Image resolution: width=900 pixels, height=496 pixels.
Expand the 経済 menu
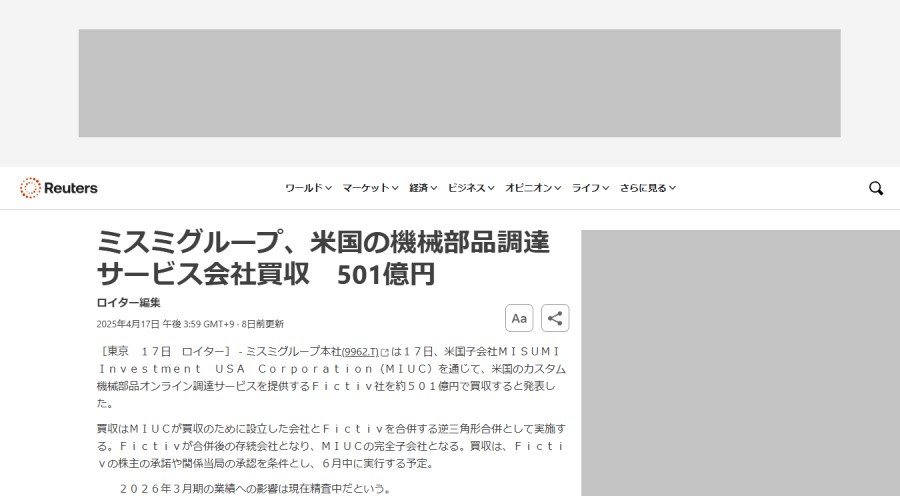pyautogui.click(x=423, y=188)
